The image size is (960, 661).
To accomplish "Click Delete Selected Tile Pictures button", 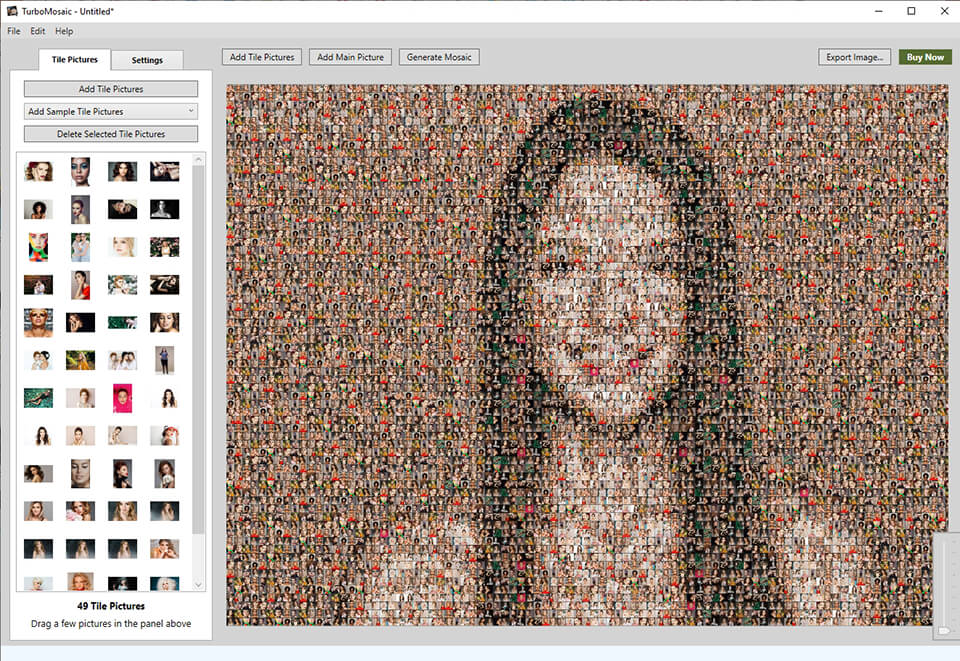I will (x=111, y=134).
